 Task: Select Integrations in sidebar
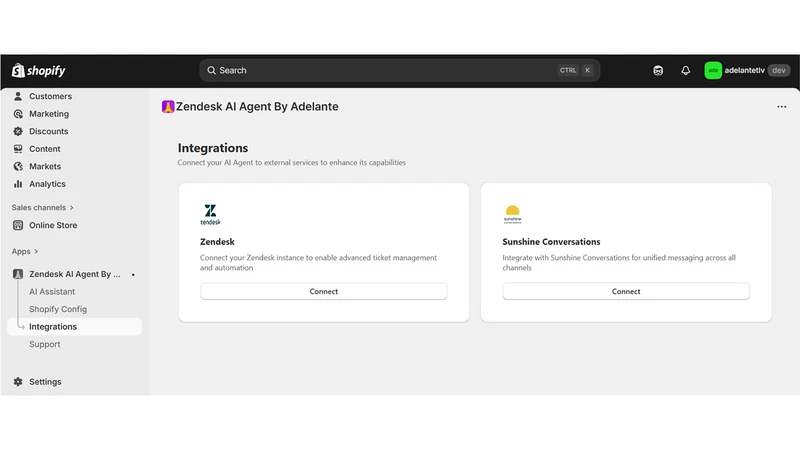point(74,327)
